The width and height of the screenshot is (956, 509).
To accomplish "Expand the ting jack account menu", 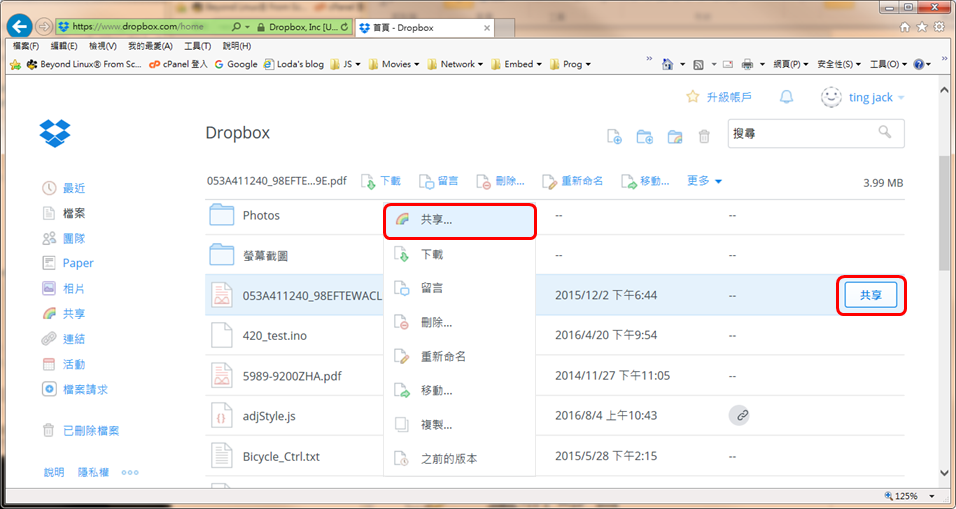I will click(876, 98).
